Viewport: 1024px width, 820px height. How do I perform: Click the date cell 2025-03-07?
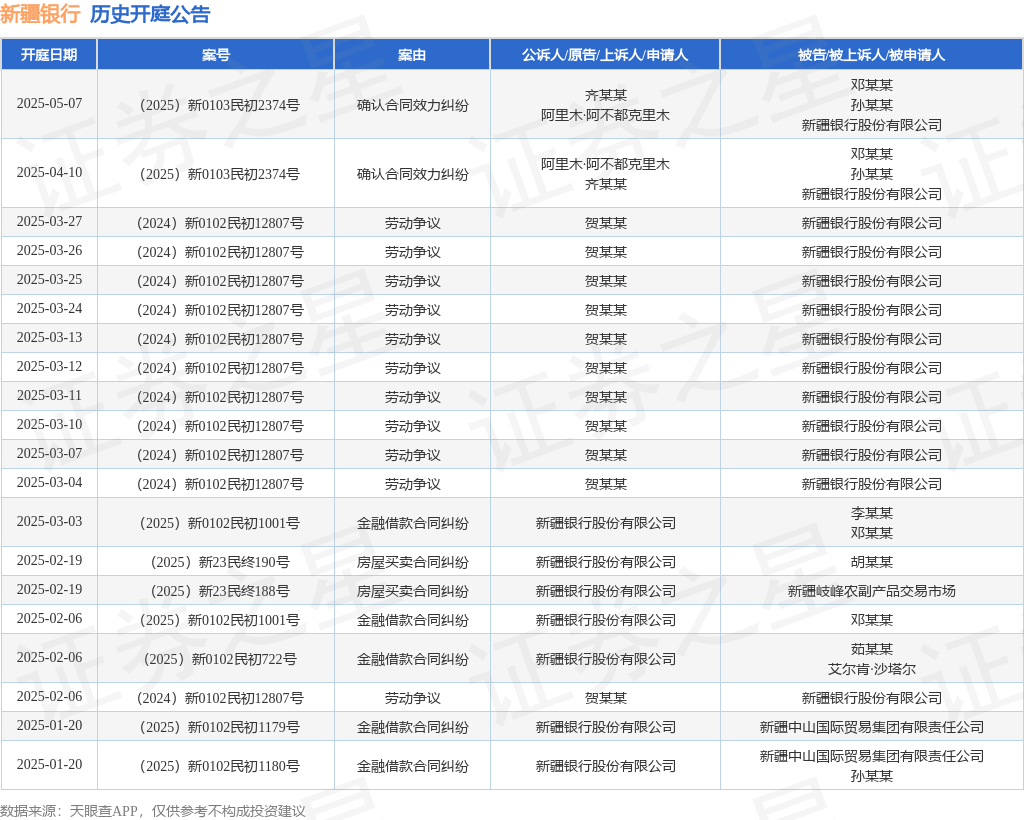click(50, 453)
